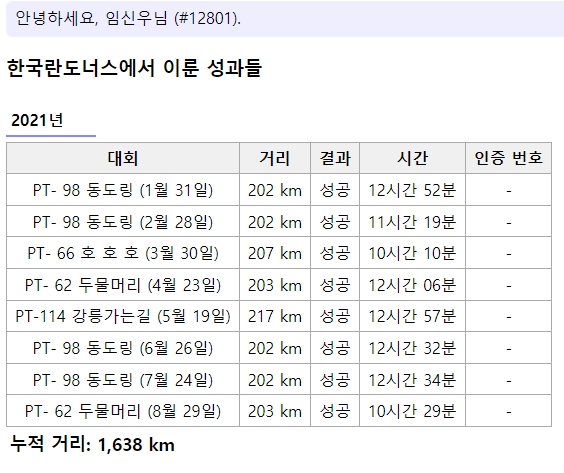This screenshot has height=473, width=564.
Task: Click the greeting banner 안녕하세요, 임신우님 (#12801)
Action: [285, 19]
